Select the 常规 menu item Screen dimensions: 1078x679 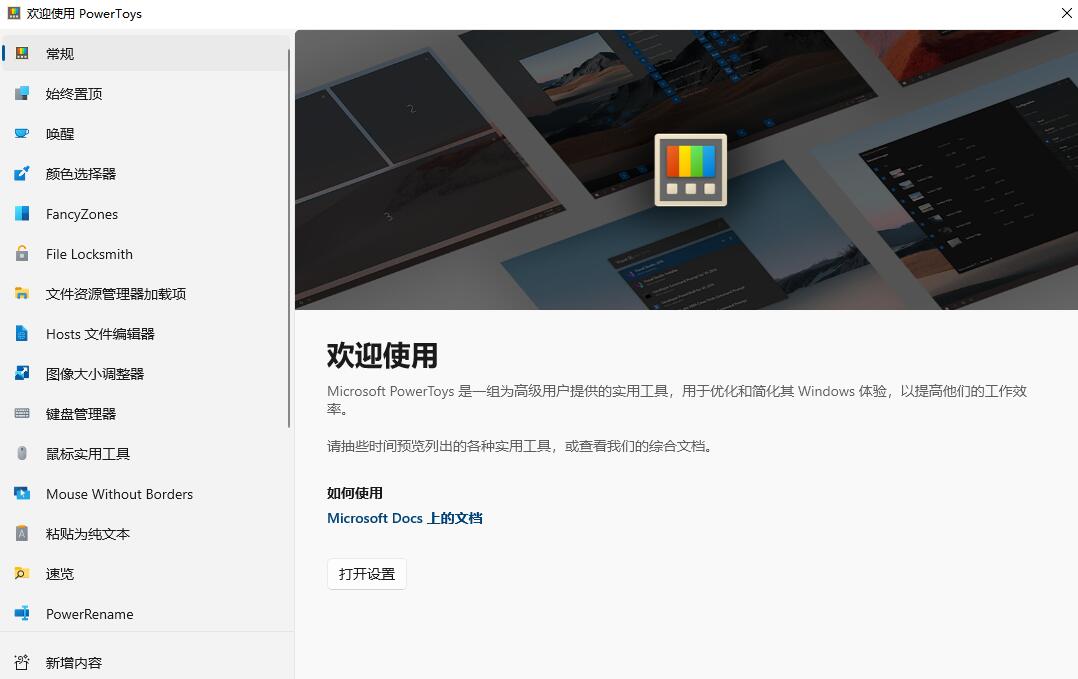(145, 53)
